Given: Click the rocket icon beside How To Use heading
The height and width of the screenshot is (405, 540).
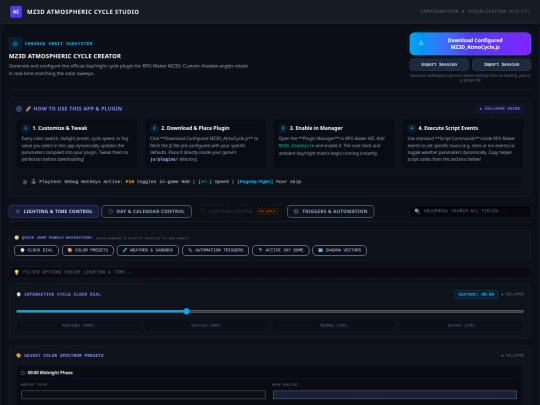Looking at the screenshot, I should [x=28, y=109].
